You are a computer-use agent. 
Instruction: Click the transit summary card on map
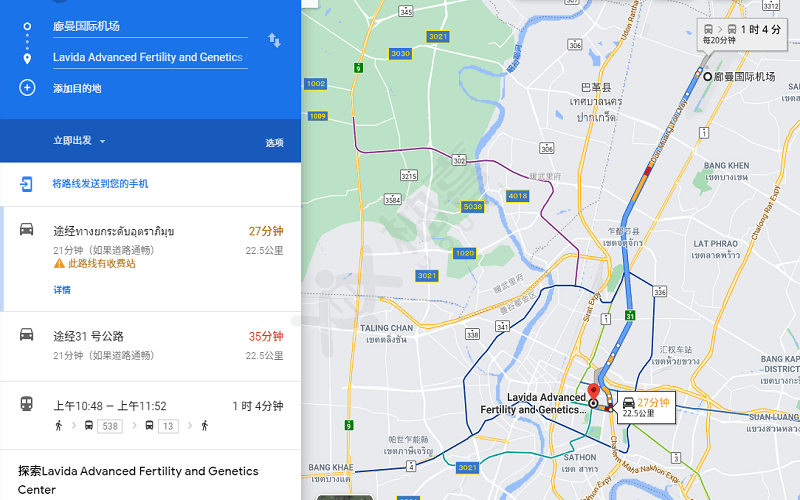(741, 34)
